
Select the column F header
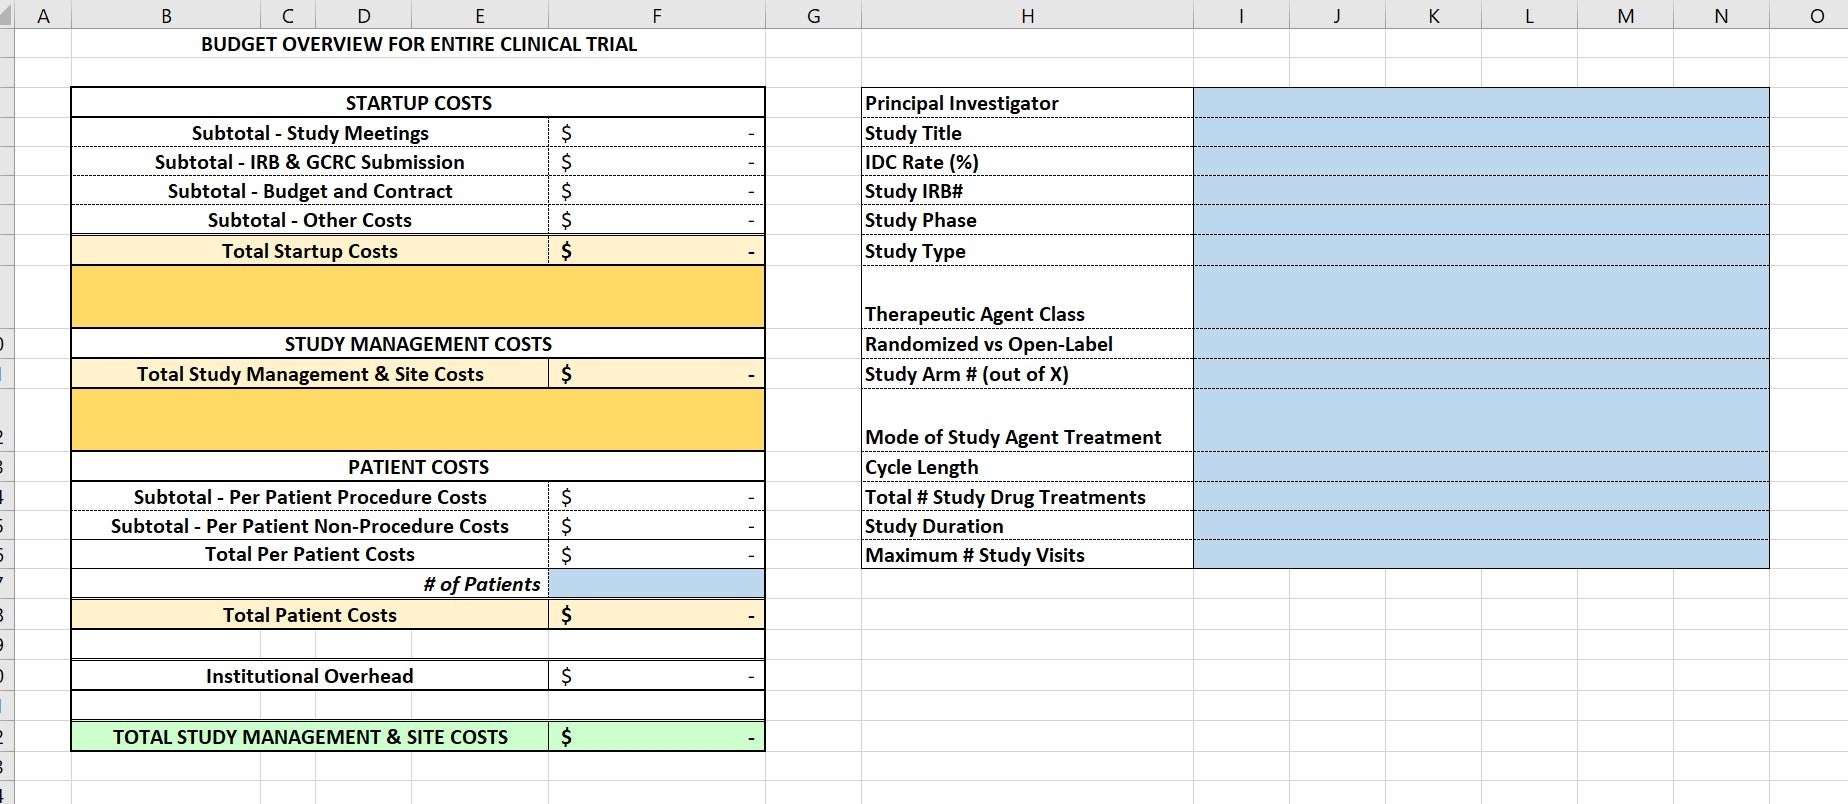pyautogui.click(x=656, y=15)
